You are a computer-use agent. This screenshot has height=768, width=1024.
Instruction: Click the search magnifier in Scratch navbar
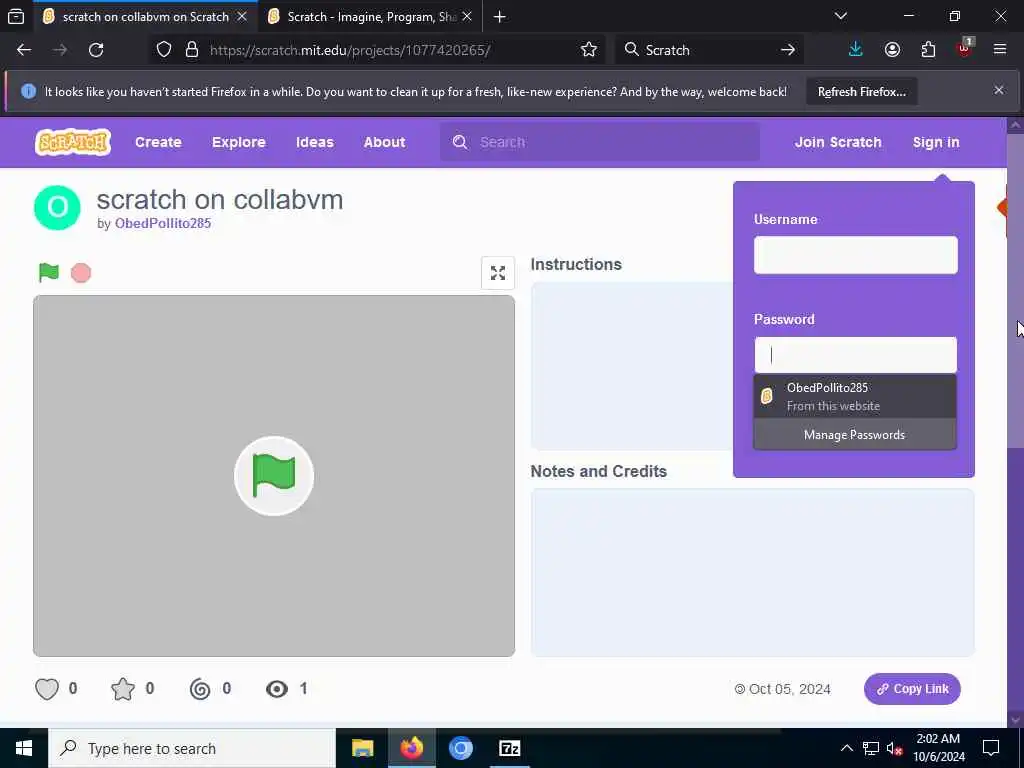tap(460, 142)
